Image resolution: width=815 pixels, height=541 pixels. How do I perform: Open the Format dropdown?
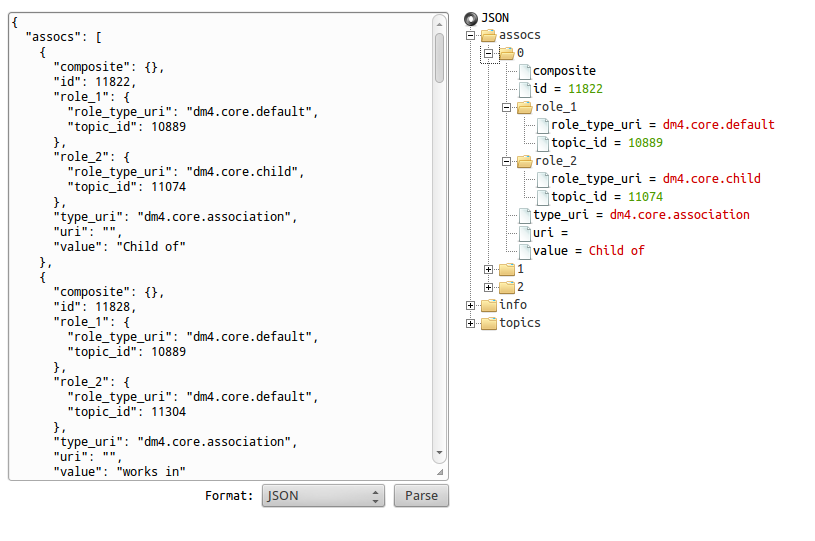pyautogui.click(x=323, y=496)
